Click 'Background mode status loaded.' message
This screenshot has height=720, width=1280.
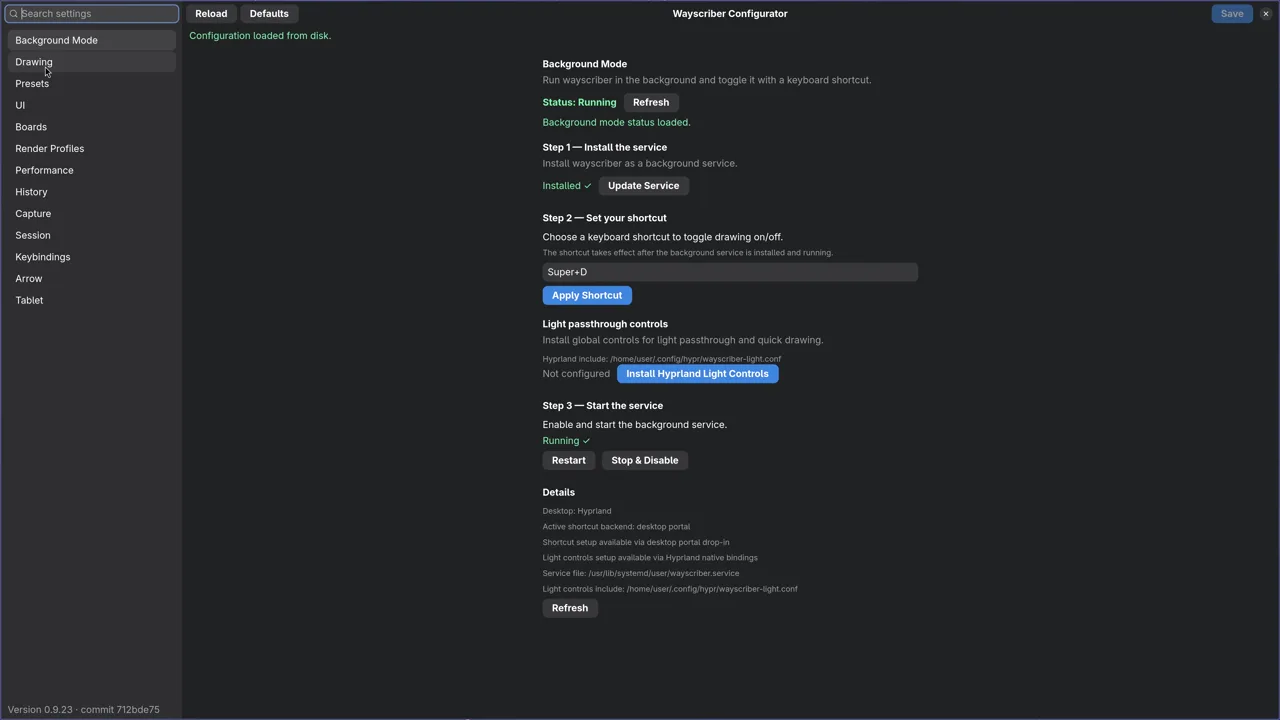pyautogui.click(x=616, y=122)
